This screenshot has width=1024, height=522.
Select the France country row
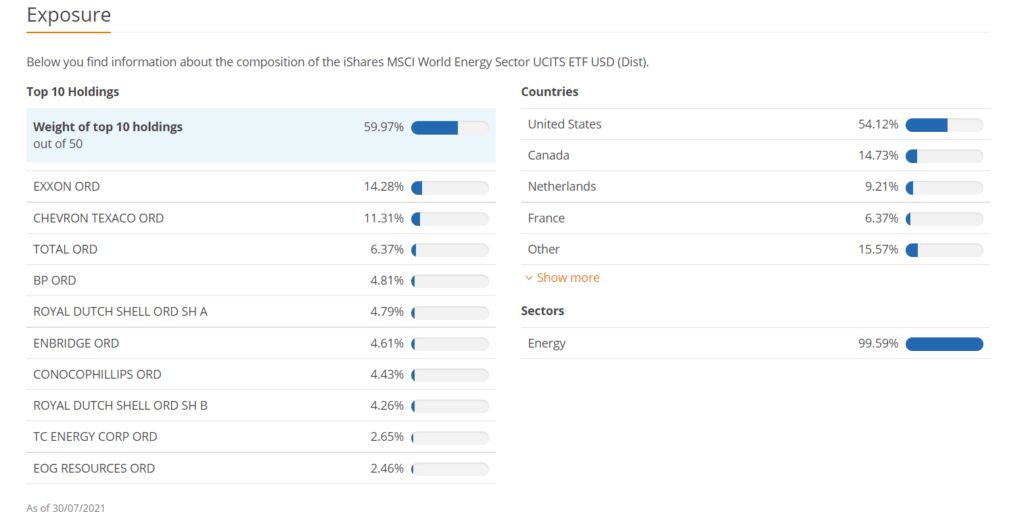coord(755,218)
